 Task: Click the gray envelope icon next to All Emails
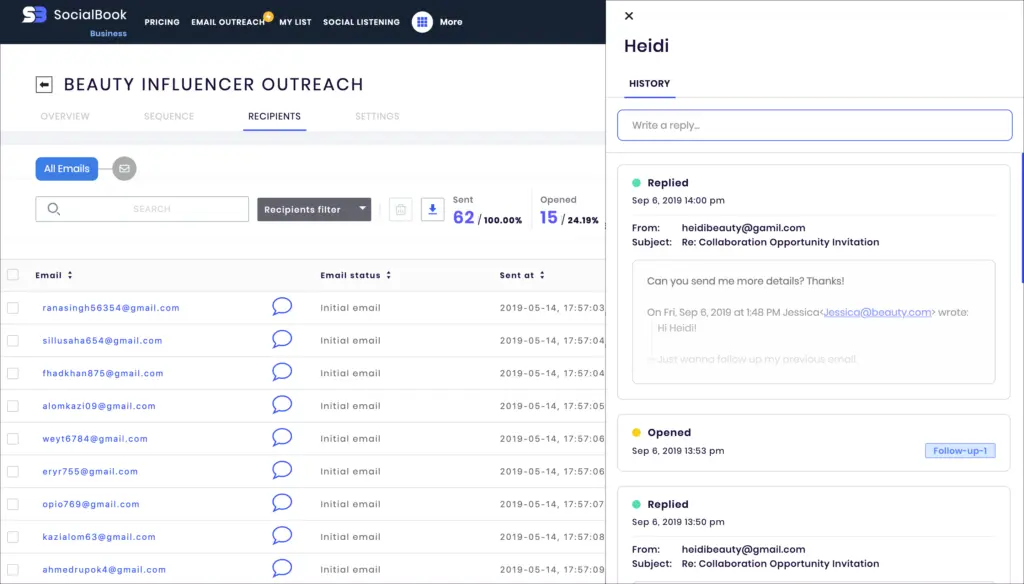coord(124,169)
